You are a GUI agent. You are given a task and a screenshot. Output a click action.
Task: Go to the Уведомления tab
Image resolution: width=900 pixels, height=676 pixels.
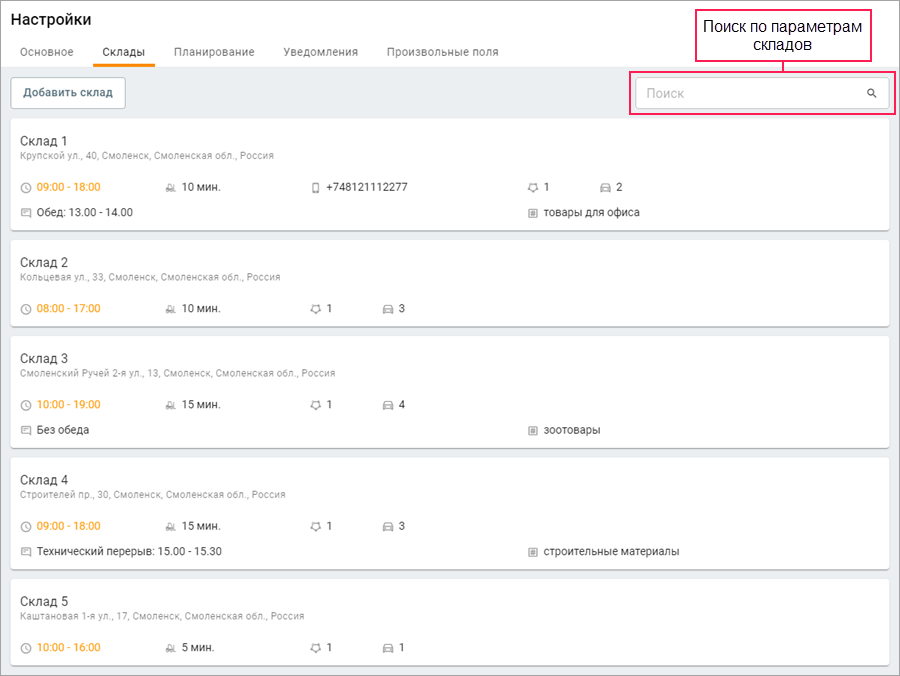[320, 52]
